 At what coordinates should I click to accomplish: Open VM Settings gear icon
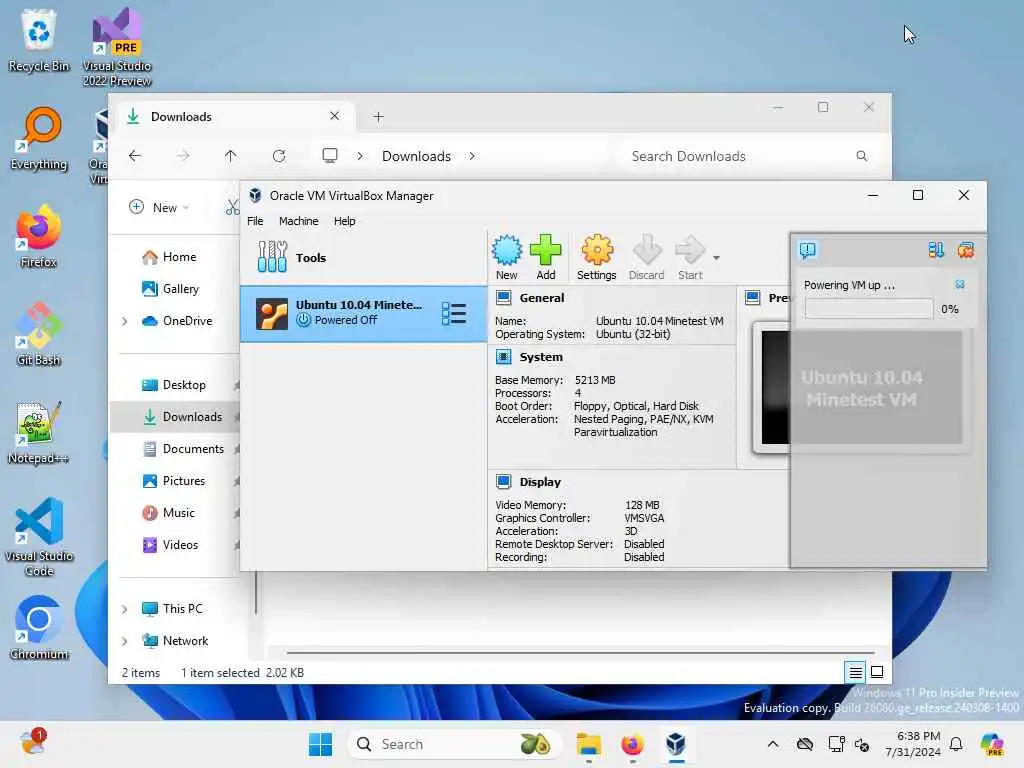point(596,257)
